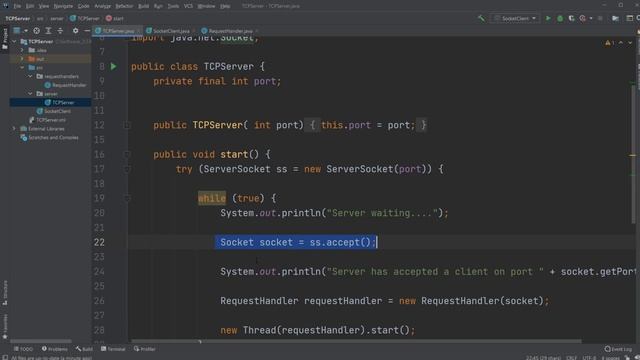640x360 pixels.
Task: Open the Code menu
Action: tap(83, 6)
